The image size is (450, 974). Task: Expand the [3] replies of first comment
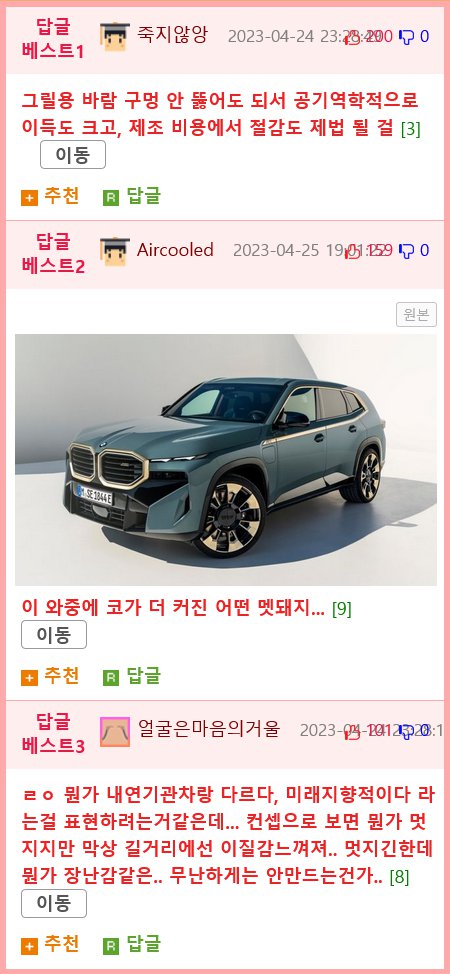coord(411,130)
